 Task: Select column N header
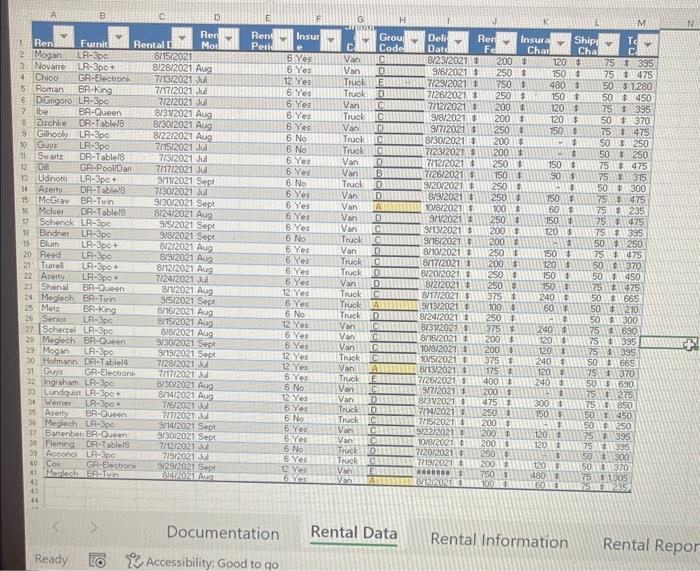click(690, 24)
